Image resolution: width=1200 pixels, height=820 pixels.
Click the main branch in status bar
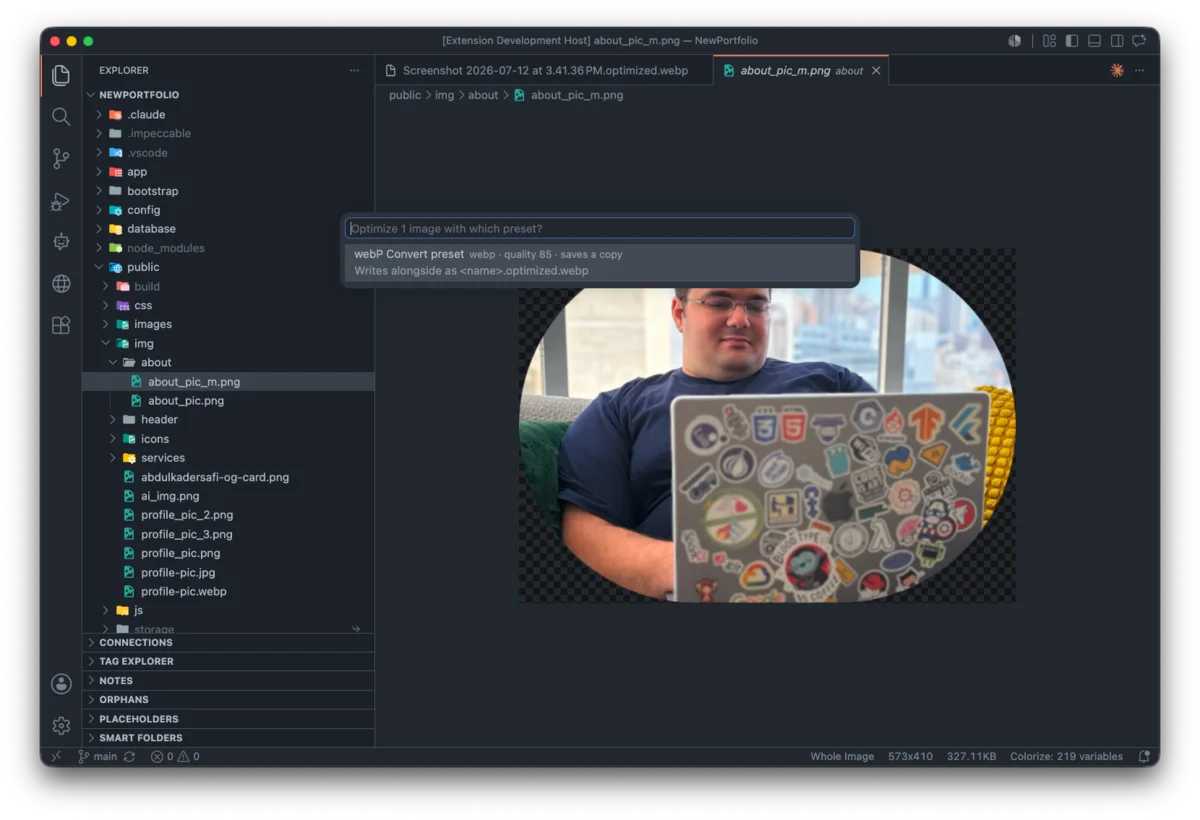tap(98, 757)
